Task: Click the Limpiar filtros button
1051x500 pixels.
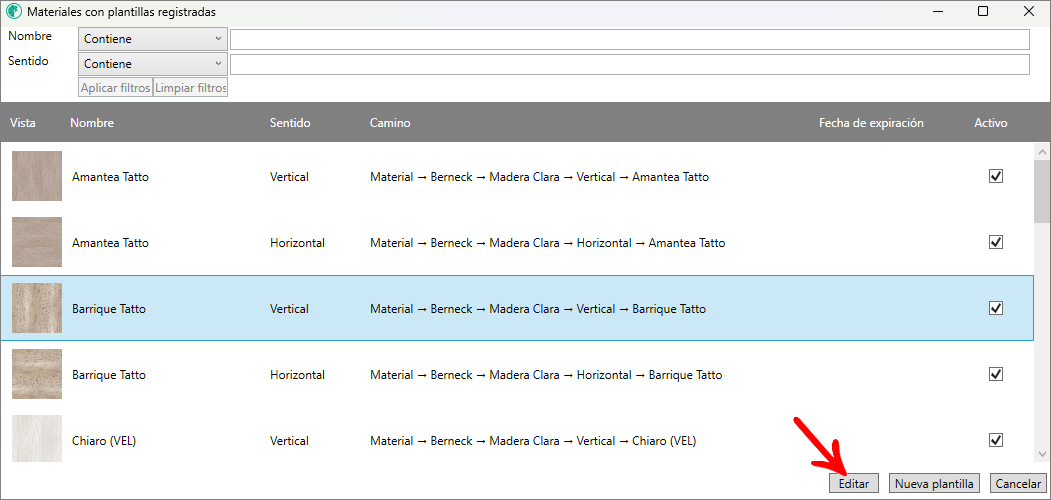Action: [191, 88]
